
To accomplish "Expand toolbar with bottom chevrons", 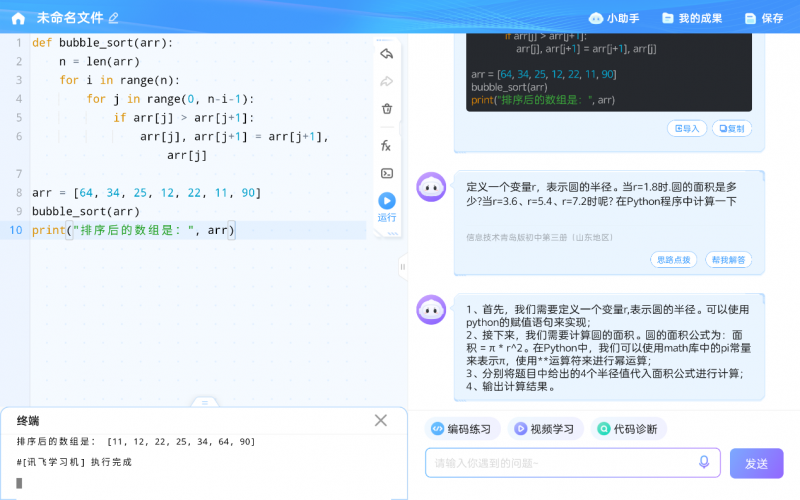I will pyautogui.click(x=392, y=233).
